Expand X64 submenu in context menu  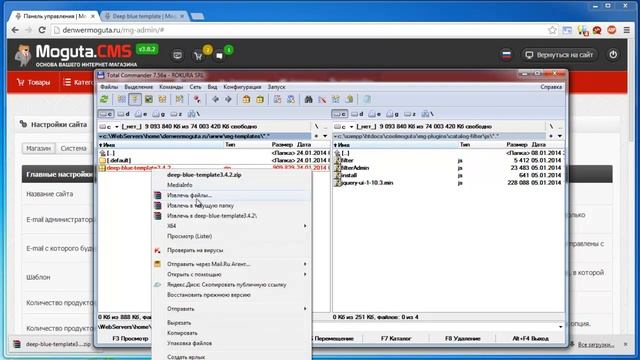[231, 226]
